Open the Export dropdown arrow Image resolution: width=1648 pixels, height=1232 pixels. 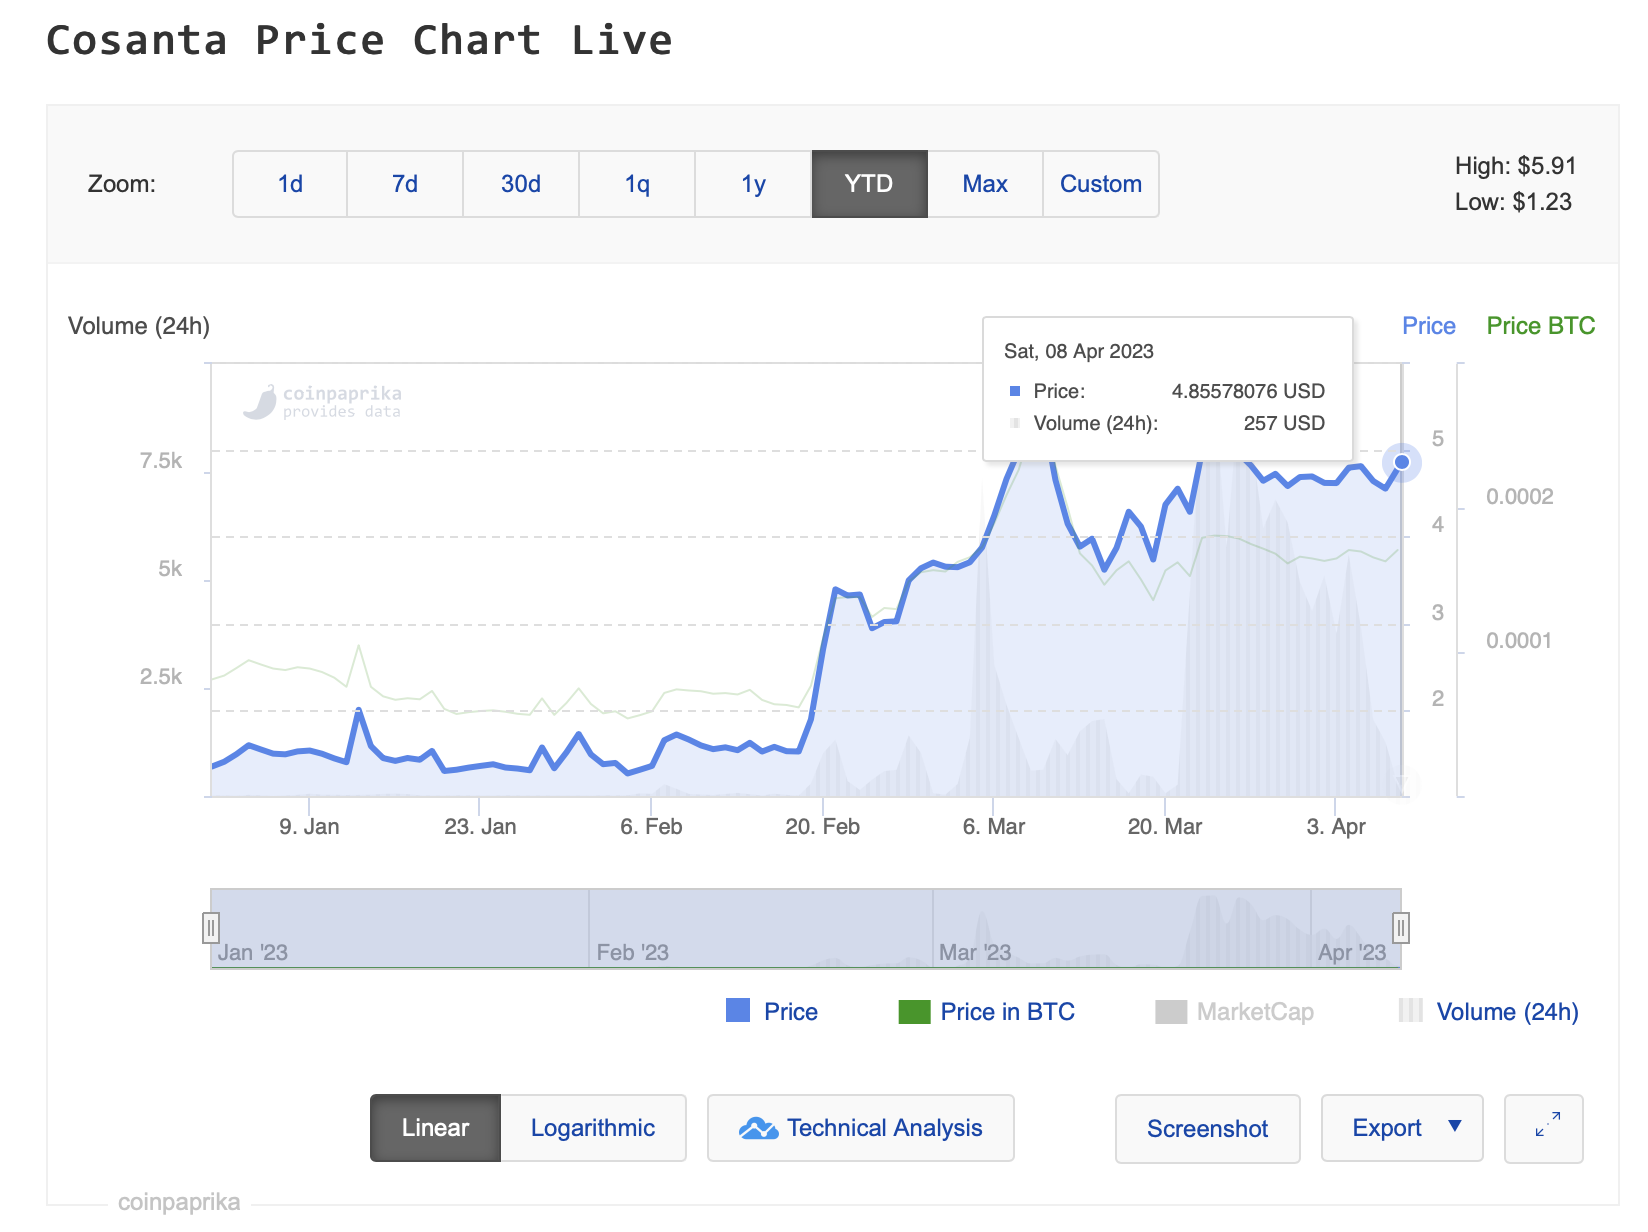1455,1127
